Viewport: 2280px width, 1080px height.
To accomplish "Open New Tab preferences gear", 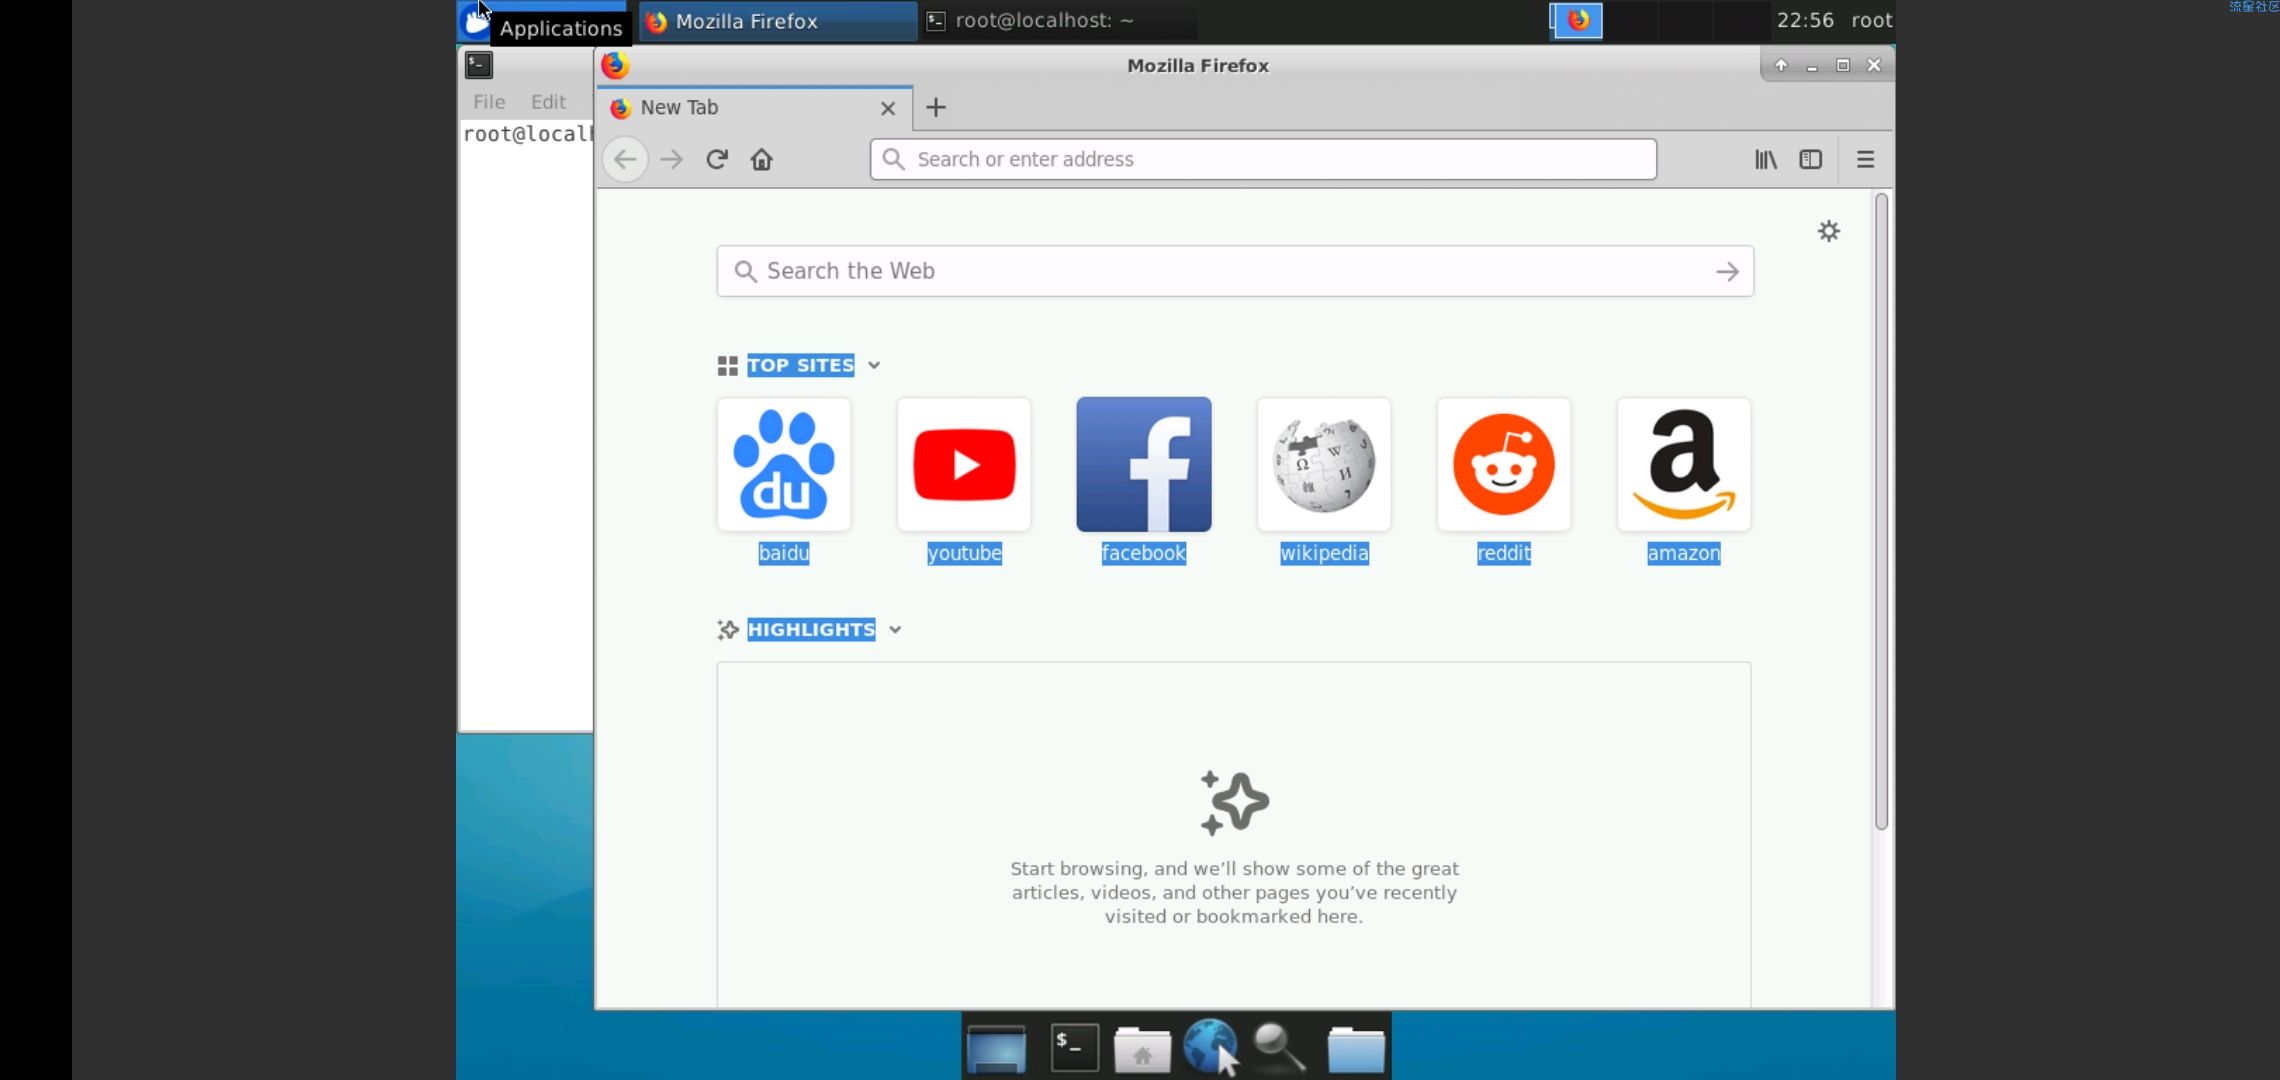I will [1829, 231].
